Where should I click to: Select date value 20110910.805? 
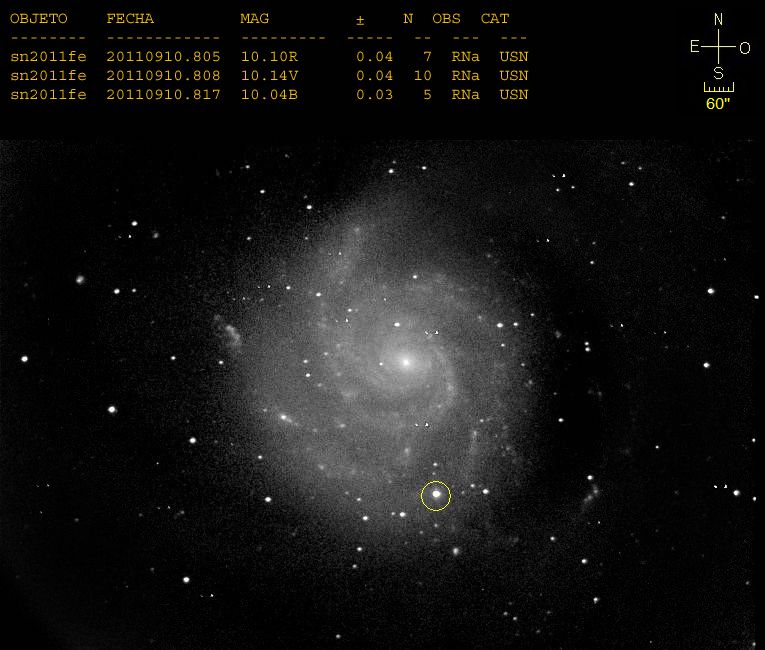coord(163,57)
